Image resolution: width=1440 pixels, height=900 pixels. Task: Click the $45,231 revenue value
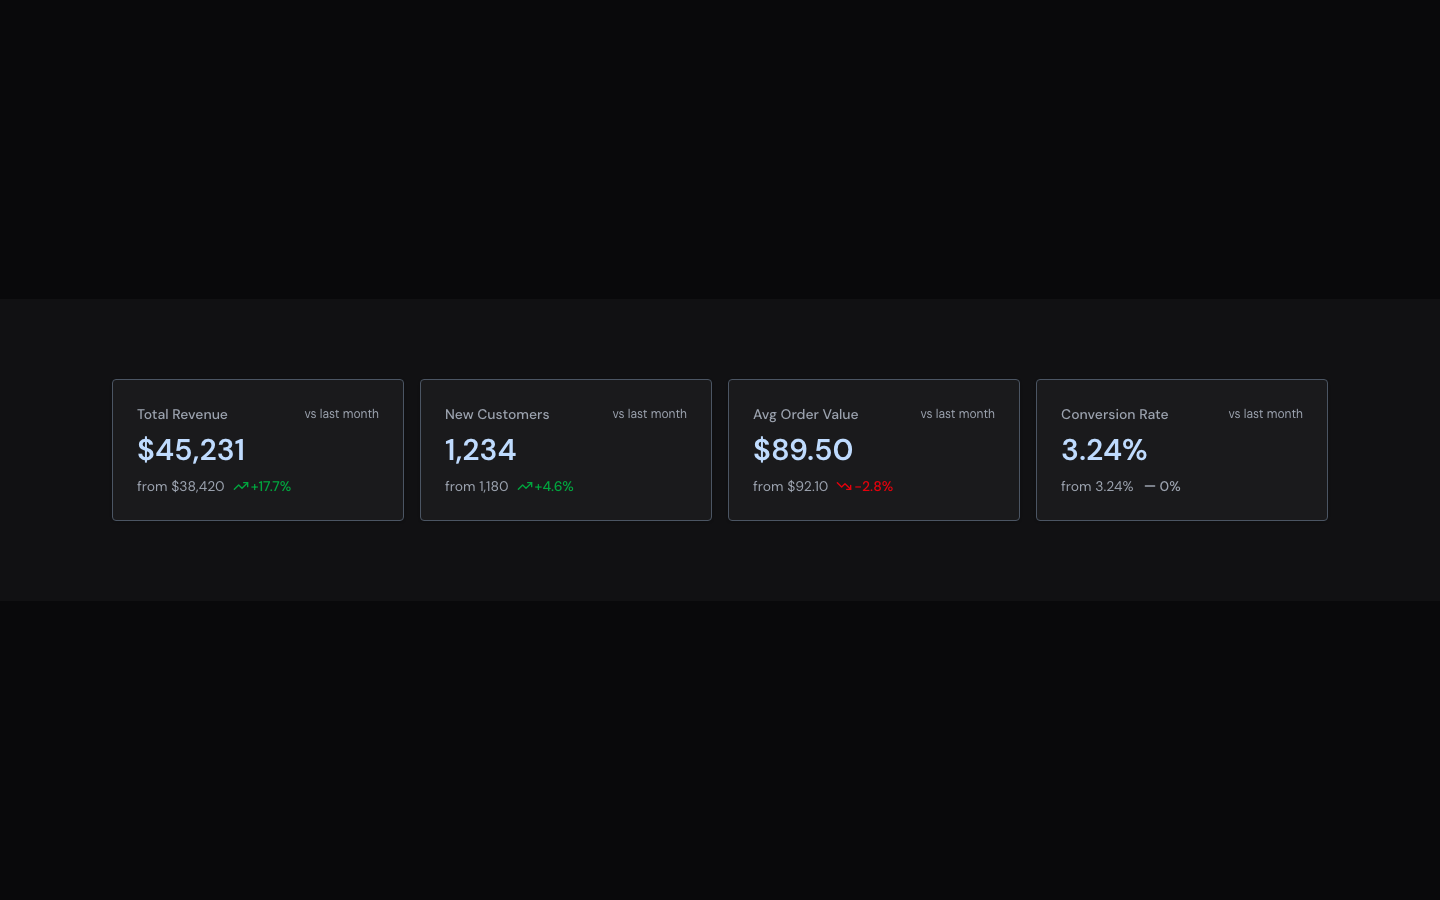(191, 450)
